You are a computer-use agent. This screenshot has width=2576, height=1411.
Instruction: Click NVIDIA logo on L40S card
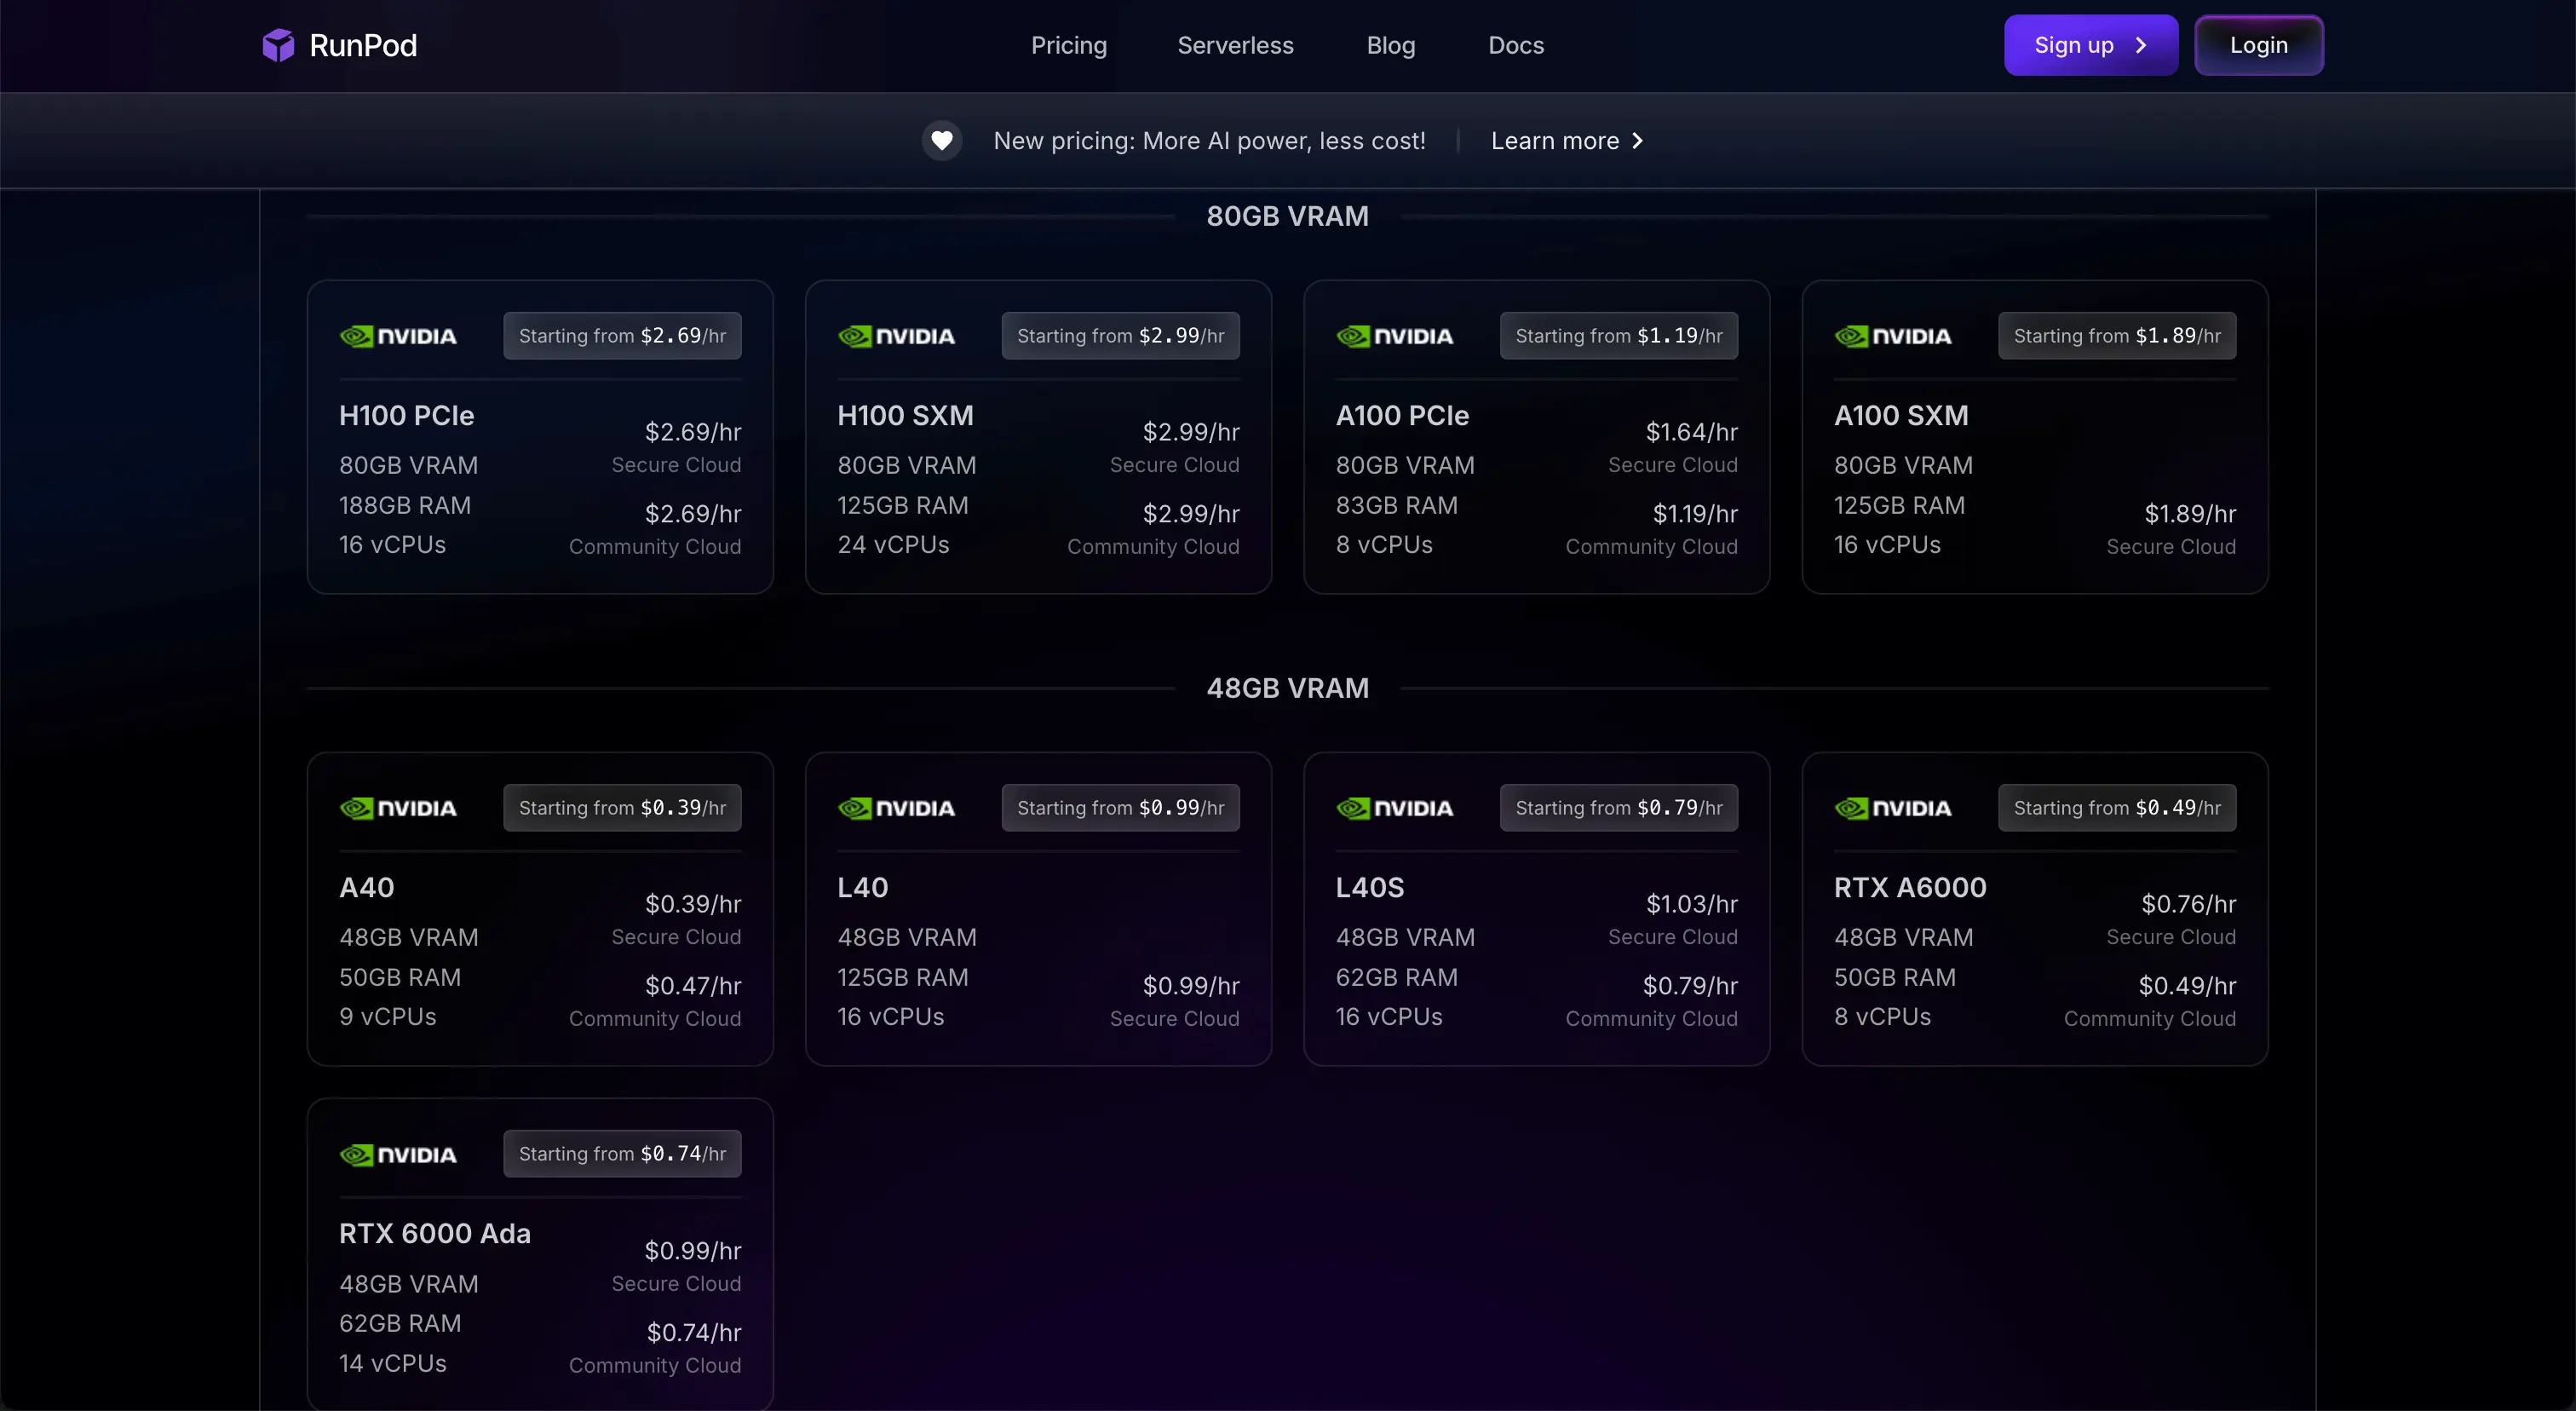pos(1394,808)
